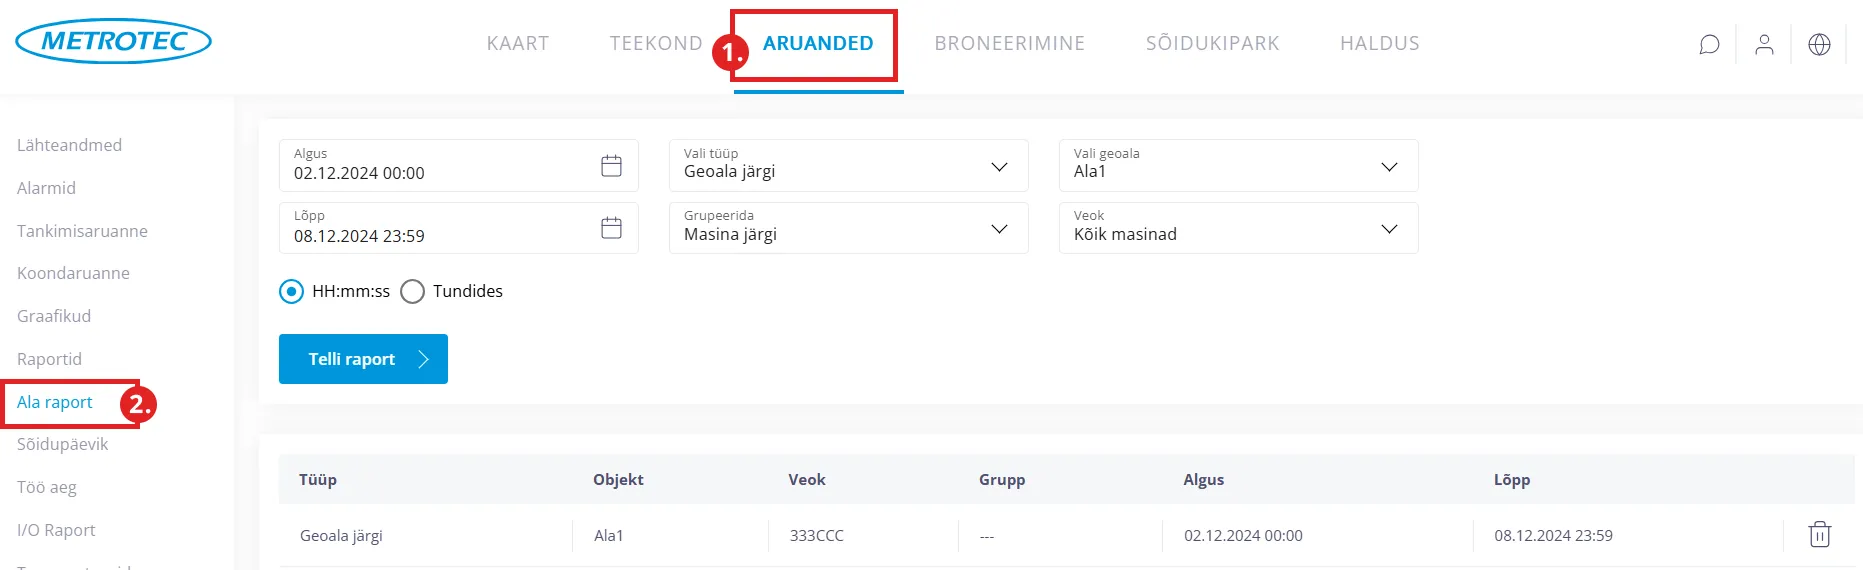Select the HH:mm:ss time format option

tap(291, 291)
